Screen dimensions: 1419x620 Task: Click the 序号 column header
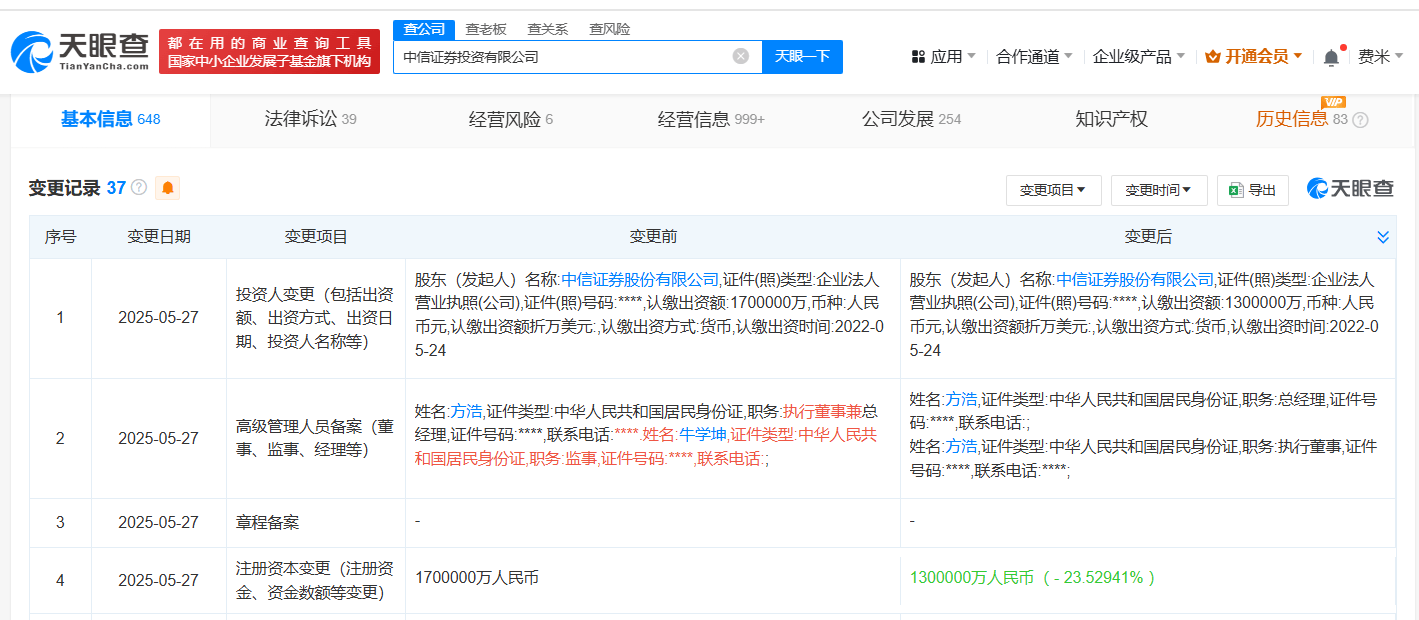point(60,237)
